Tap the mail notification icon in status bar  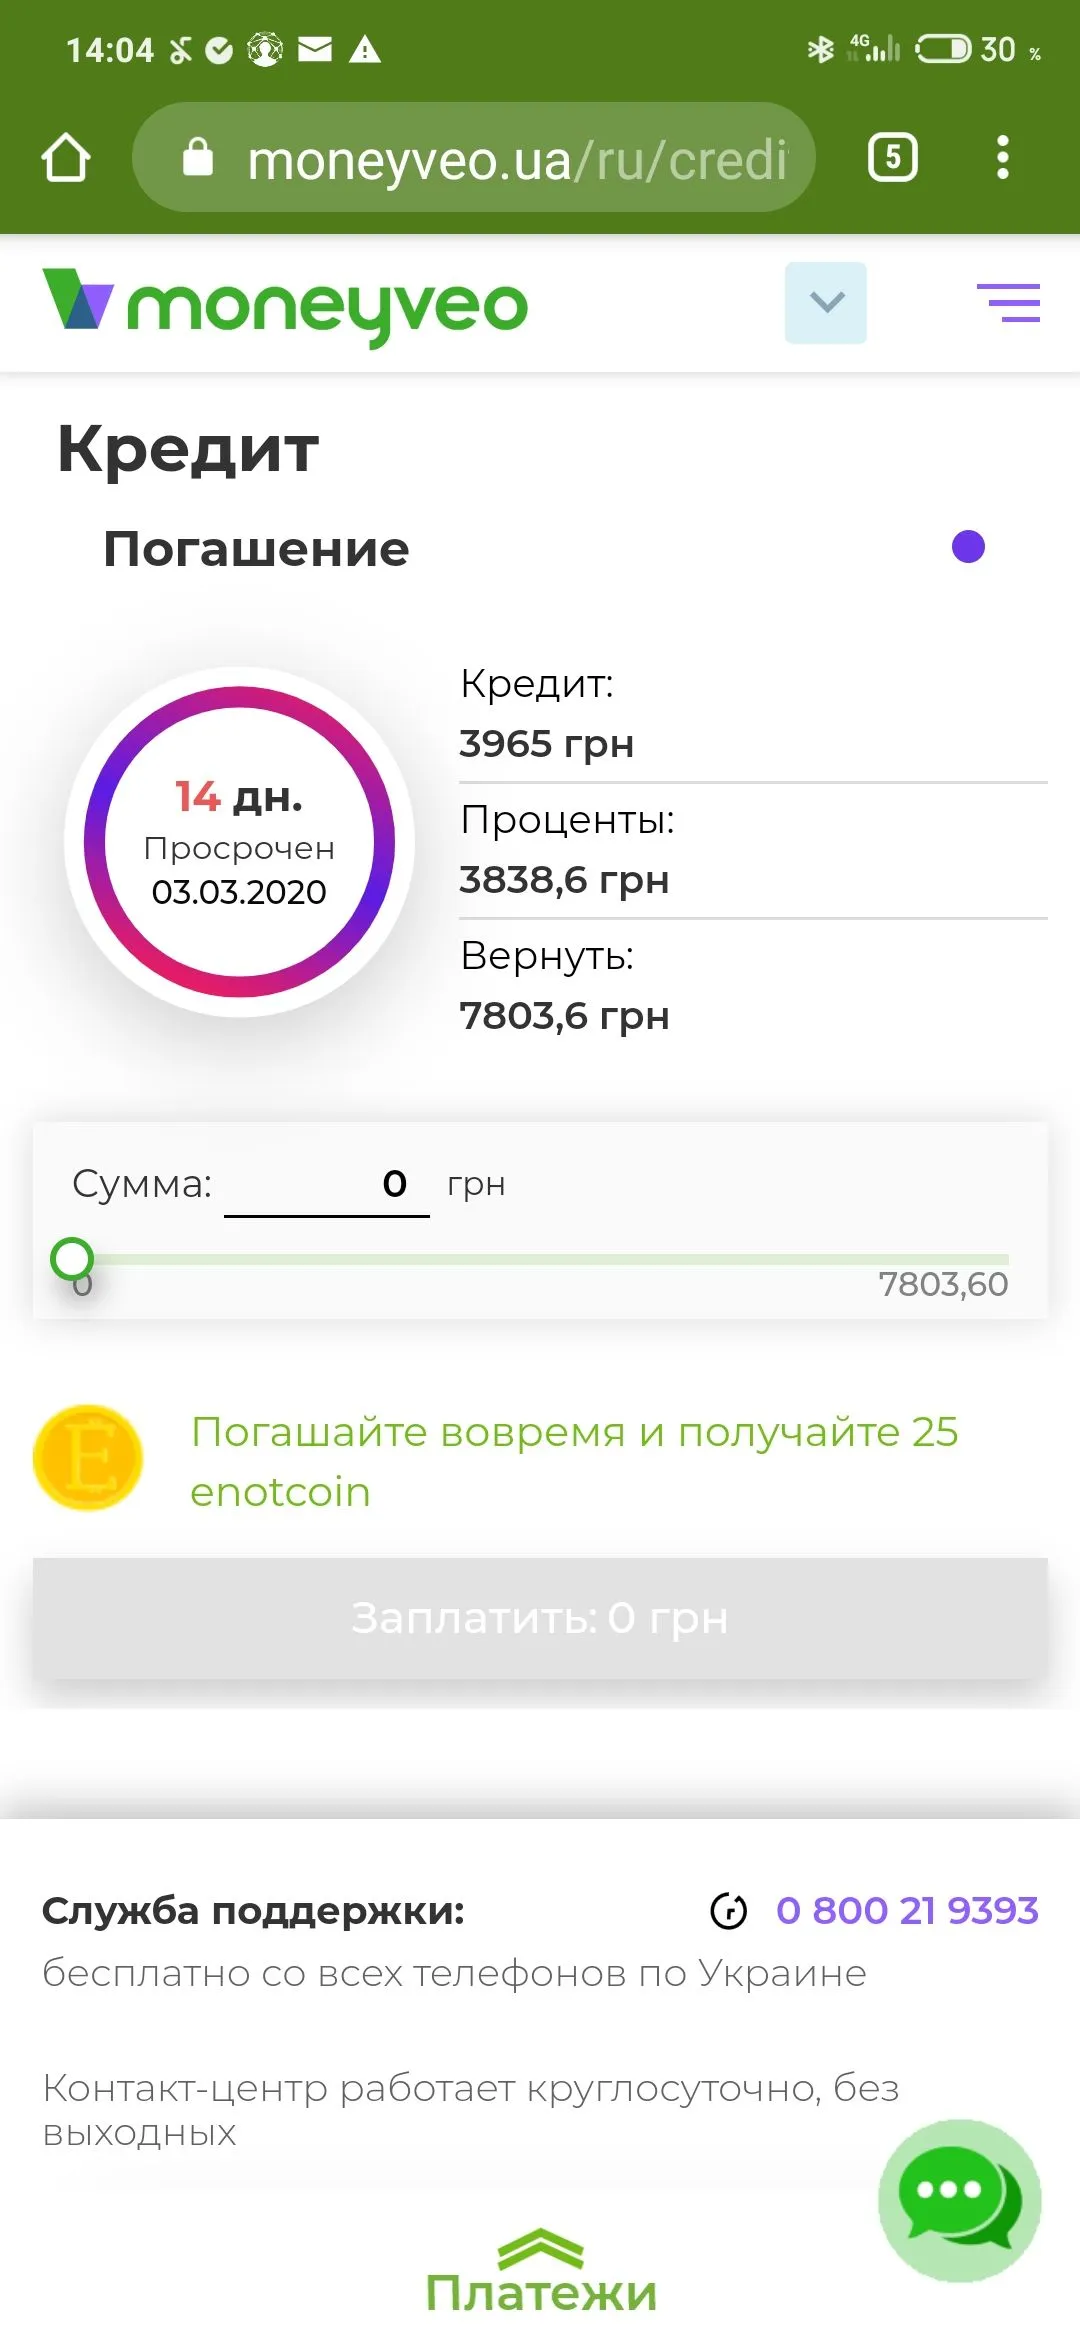315,49
